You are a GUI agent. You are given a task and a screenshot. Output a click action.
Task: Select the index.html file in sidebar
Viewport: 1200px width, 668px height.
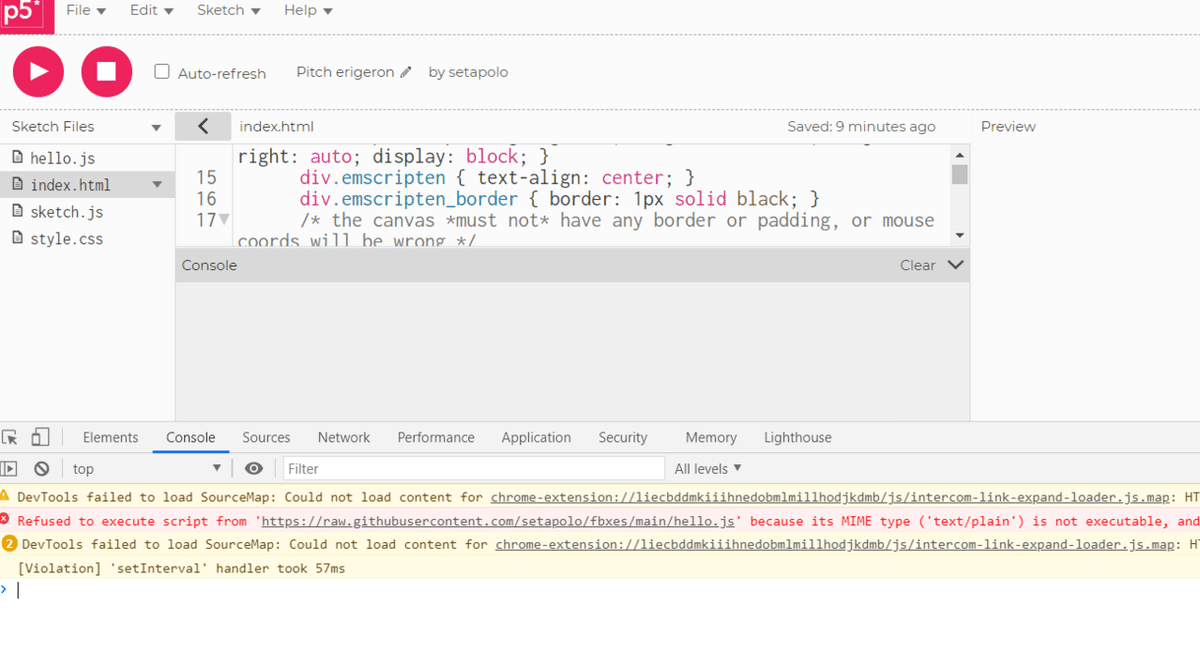(x=70, y=185)
